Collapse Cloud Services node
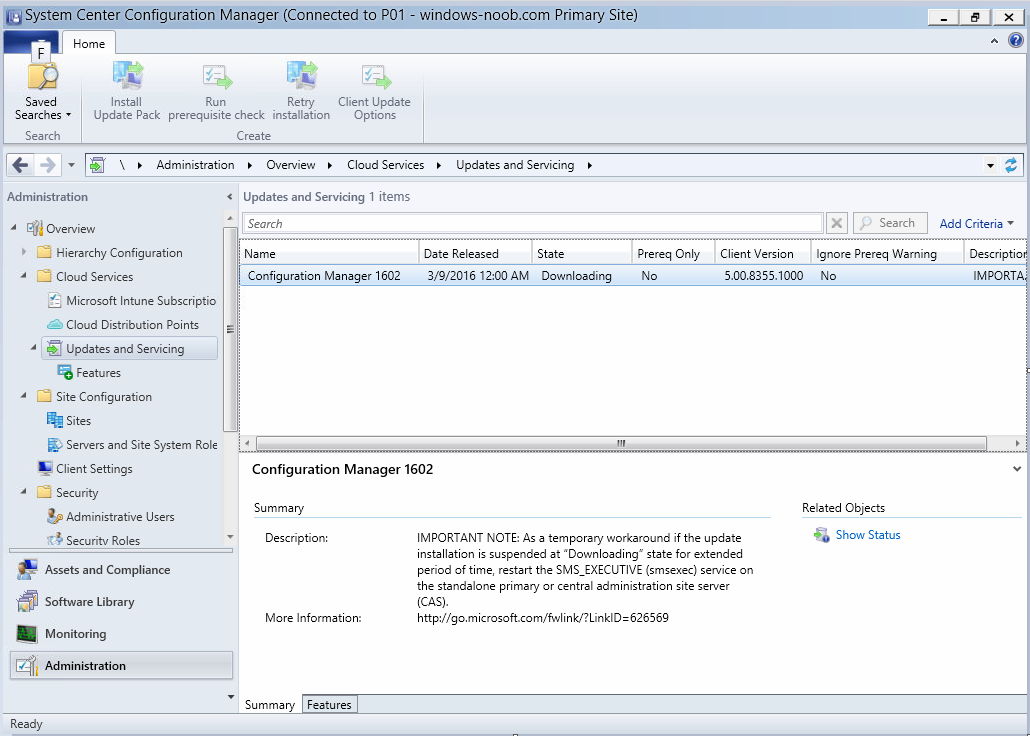The image size is (1030, 736). coord(24,276)
